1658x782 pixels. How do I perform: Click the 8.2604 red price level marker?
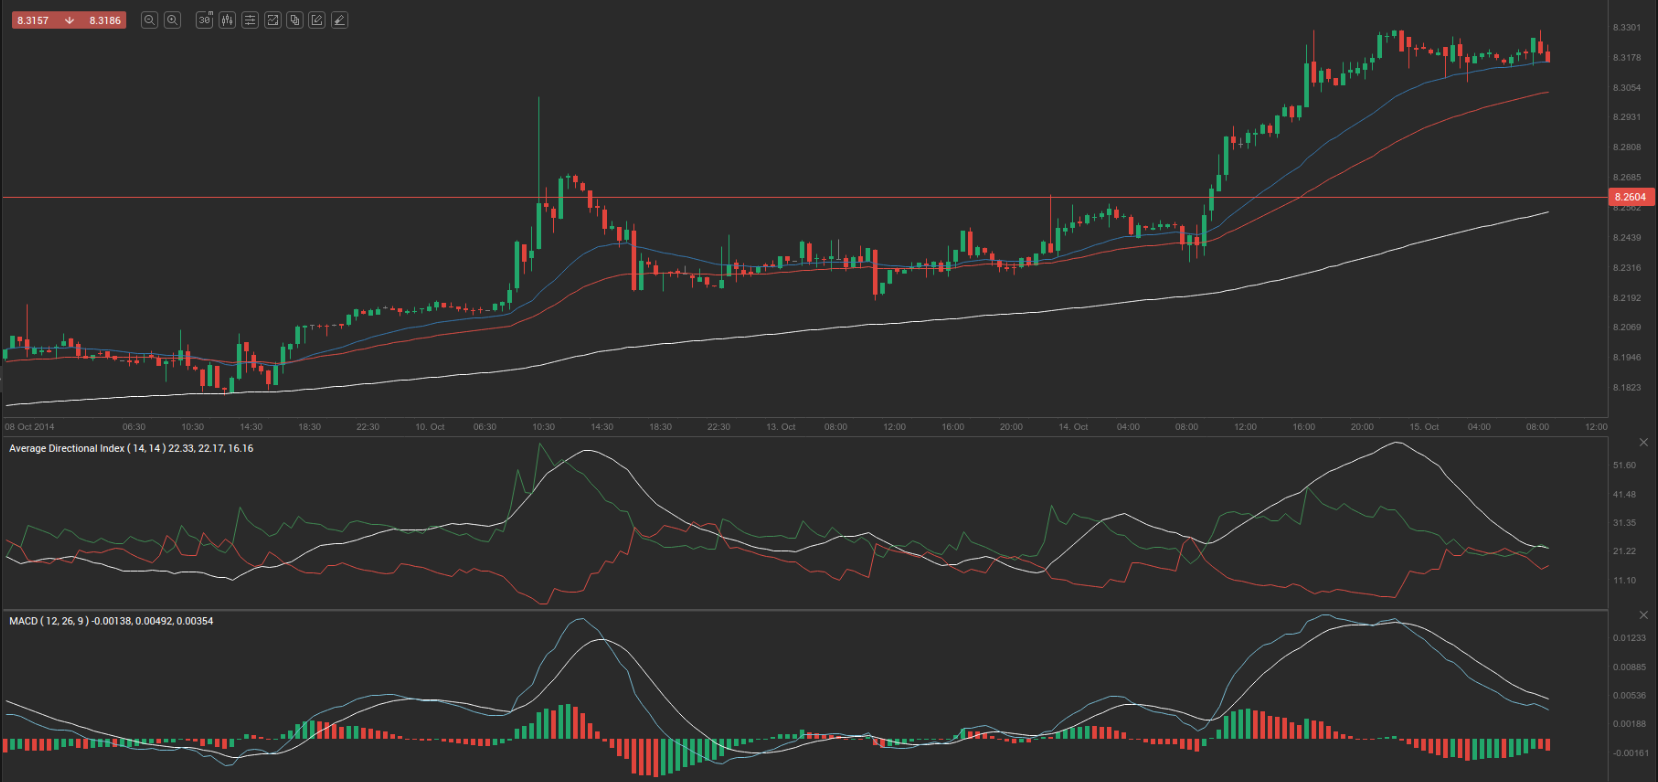point(1630,197)
